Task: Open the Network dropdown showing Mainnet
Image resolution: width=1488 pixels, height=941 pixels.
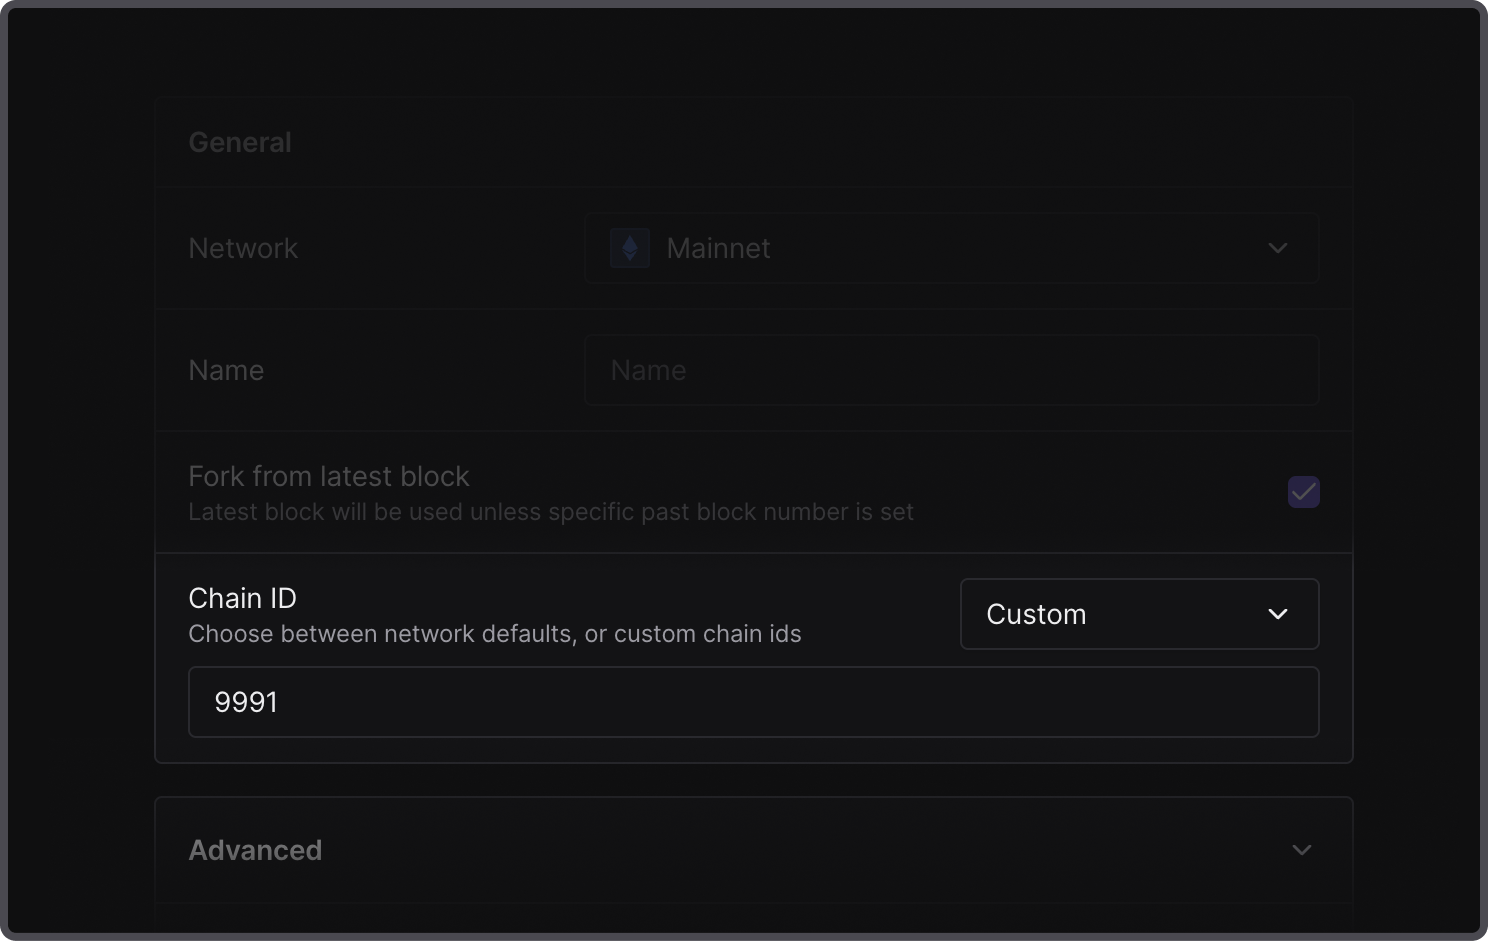Action: (950, 248)
